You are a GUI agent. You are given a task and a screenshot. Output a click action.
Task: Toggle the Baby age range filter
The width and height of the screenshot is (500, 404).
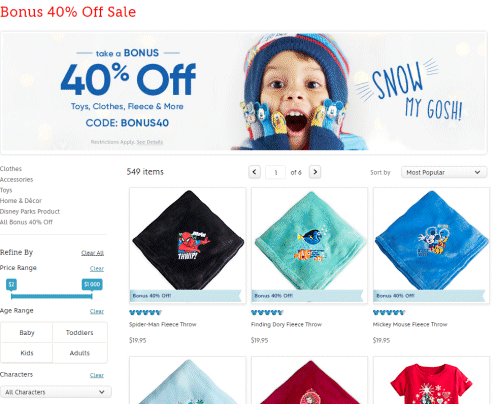click(x=27, y=332)
